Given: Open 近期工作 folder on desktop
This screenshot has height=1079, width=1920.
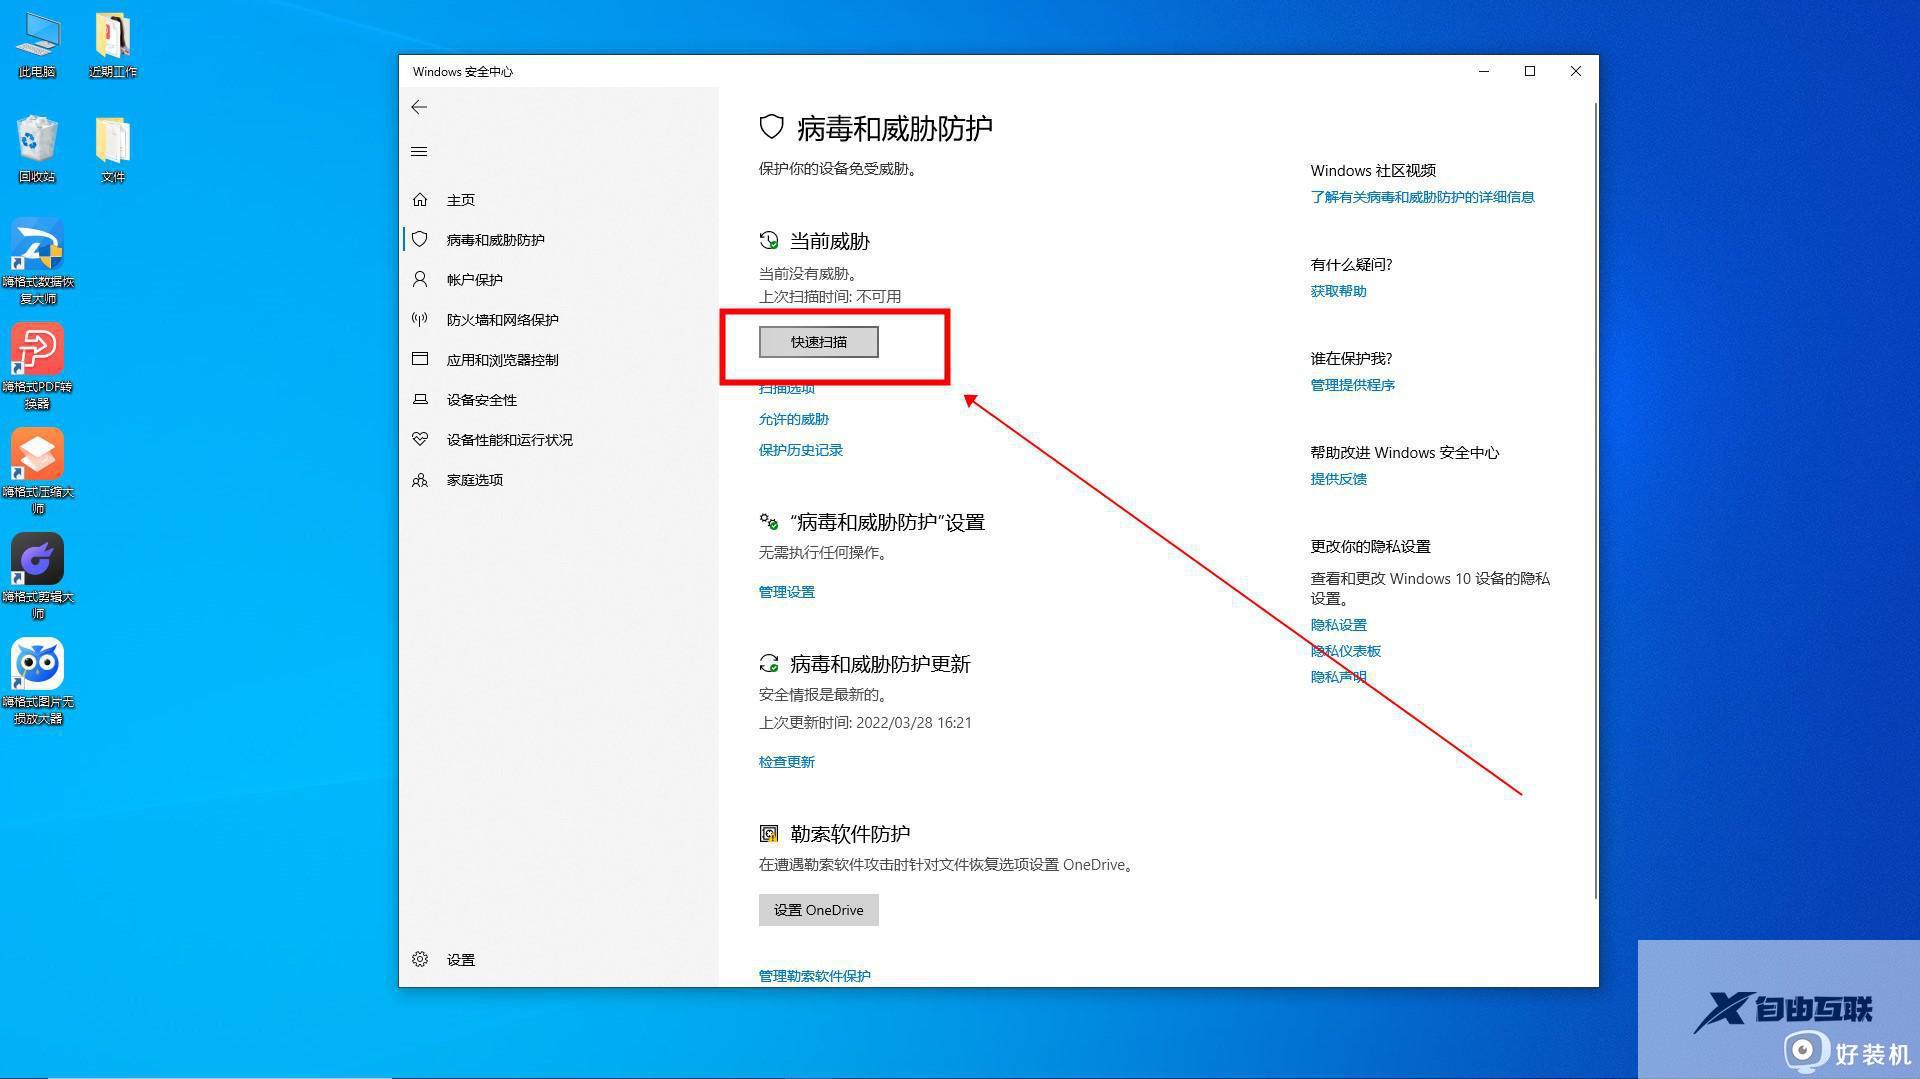Looking at the screenshot, I should 113,46.
